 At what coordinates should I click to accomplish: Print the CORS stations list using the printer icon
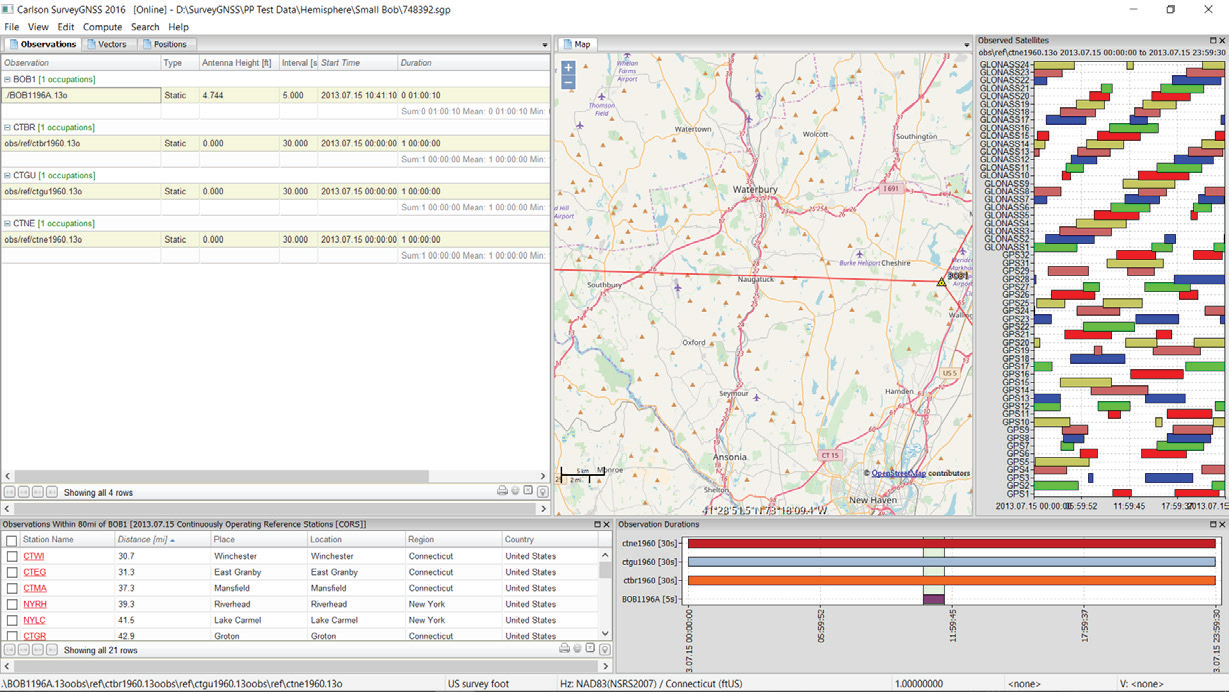563,649
